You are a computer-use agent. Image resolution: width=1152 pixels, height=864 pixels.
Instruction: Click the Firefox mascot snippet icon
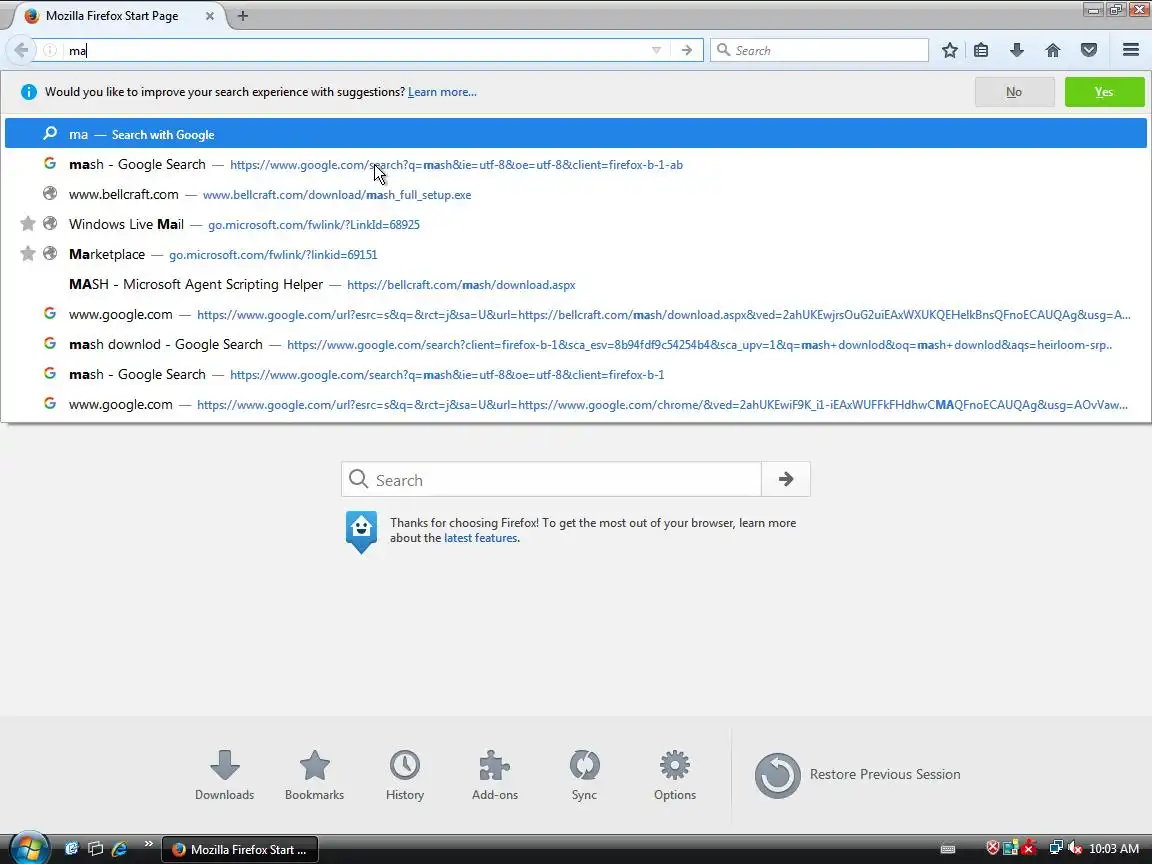tap(361, 532)
